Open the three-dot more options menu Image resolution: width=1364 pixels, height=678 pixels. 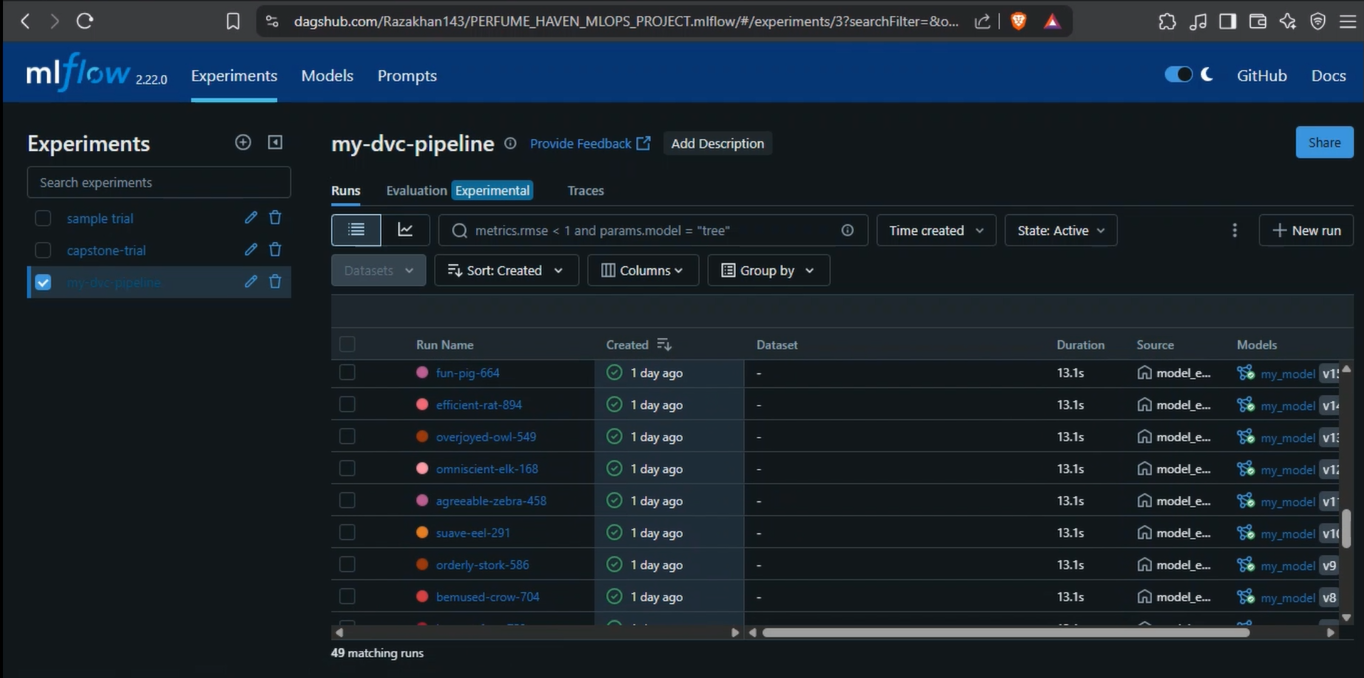pos(1234,230)
